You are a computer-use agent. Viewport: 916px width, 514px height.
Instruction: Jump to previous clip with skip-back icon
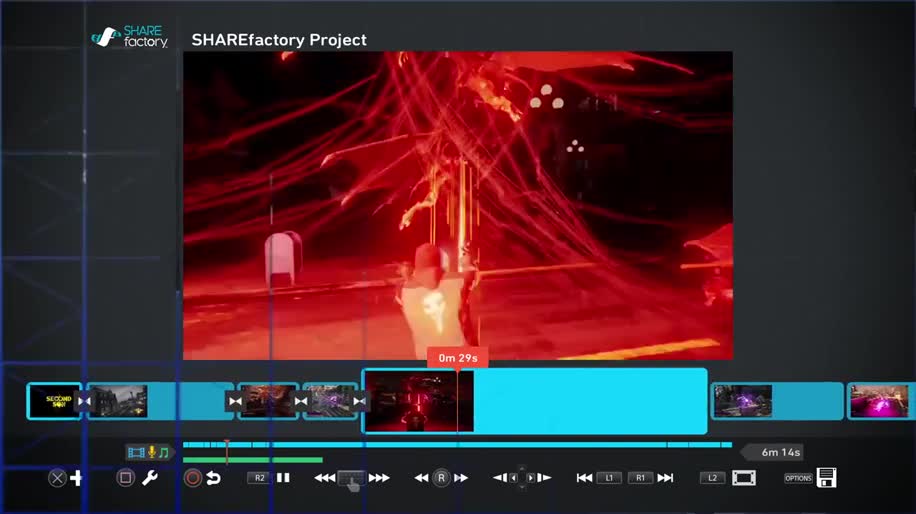[x=584, y=478]
